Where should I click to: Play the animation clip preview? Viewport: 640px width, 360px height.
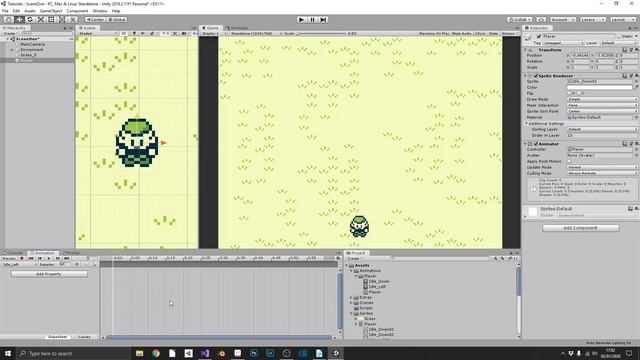pos(49,258)
